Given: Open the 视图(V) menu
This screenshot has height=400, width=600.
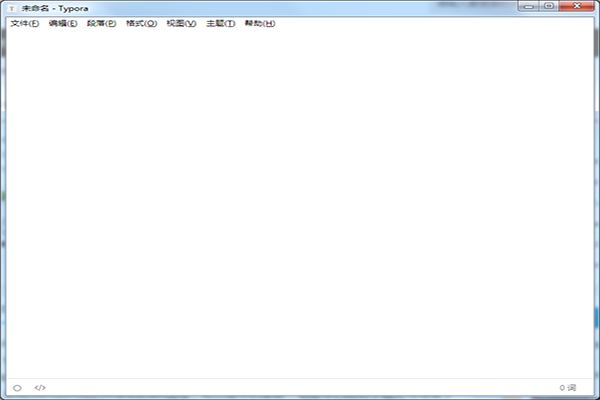Looking at the screenshot, I should (181, 23).
